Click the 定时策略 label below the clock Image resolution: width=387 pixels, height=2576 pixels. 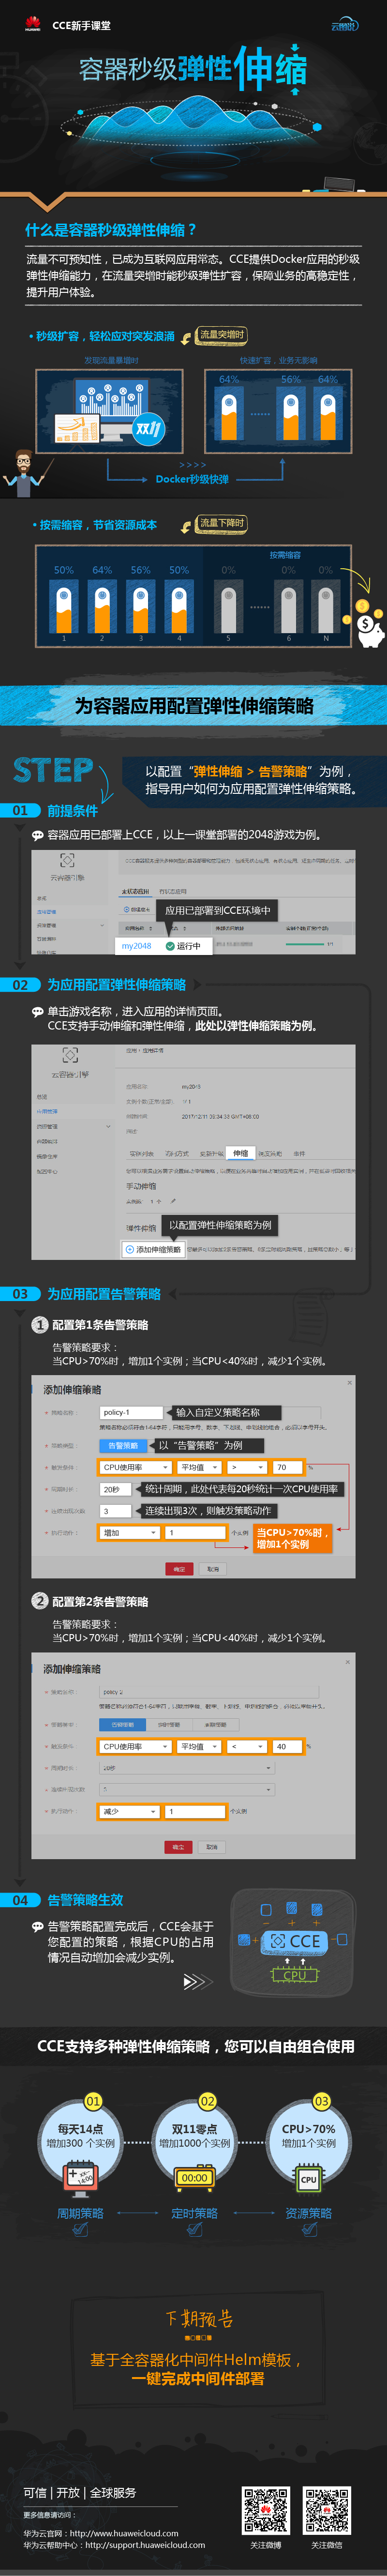coord(194,2213)
